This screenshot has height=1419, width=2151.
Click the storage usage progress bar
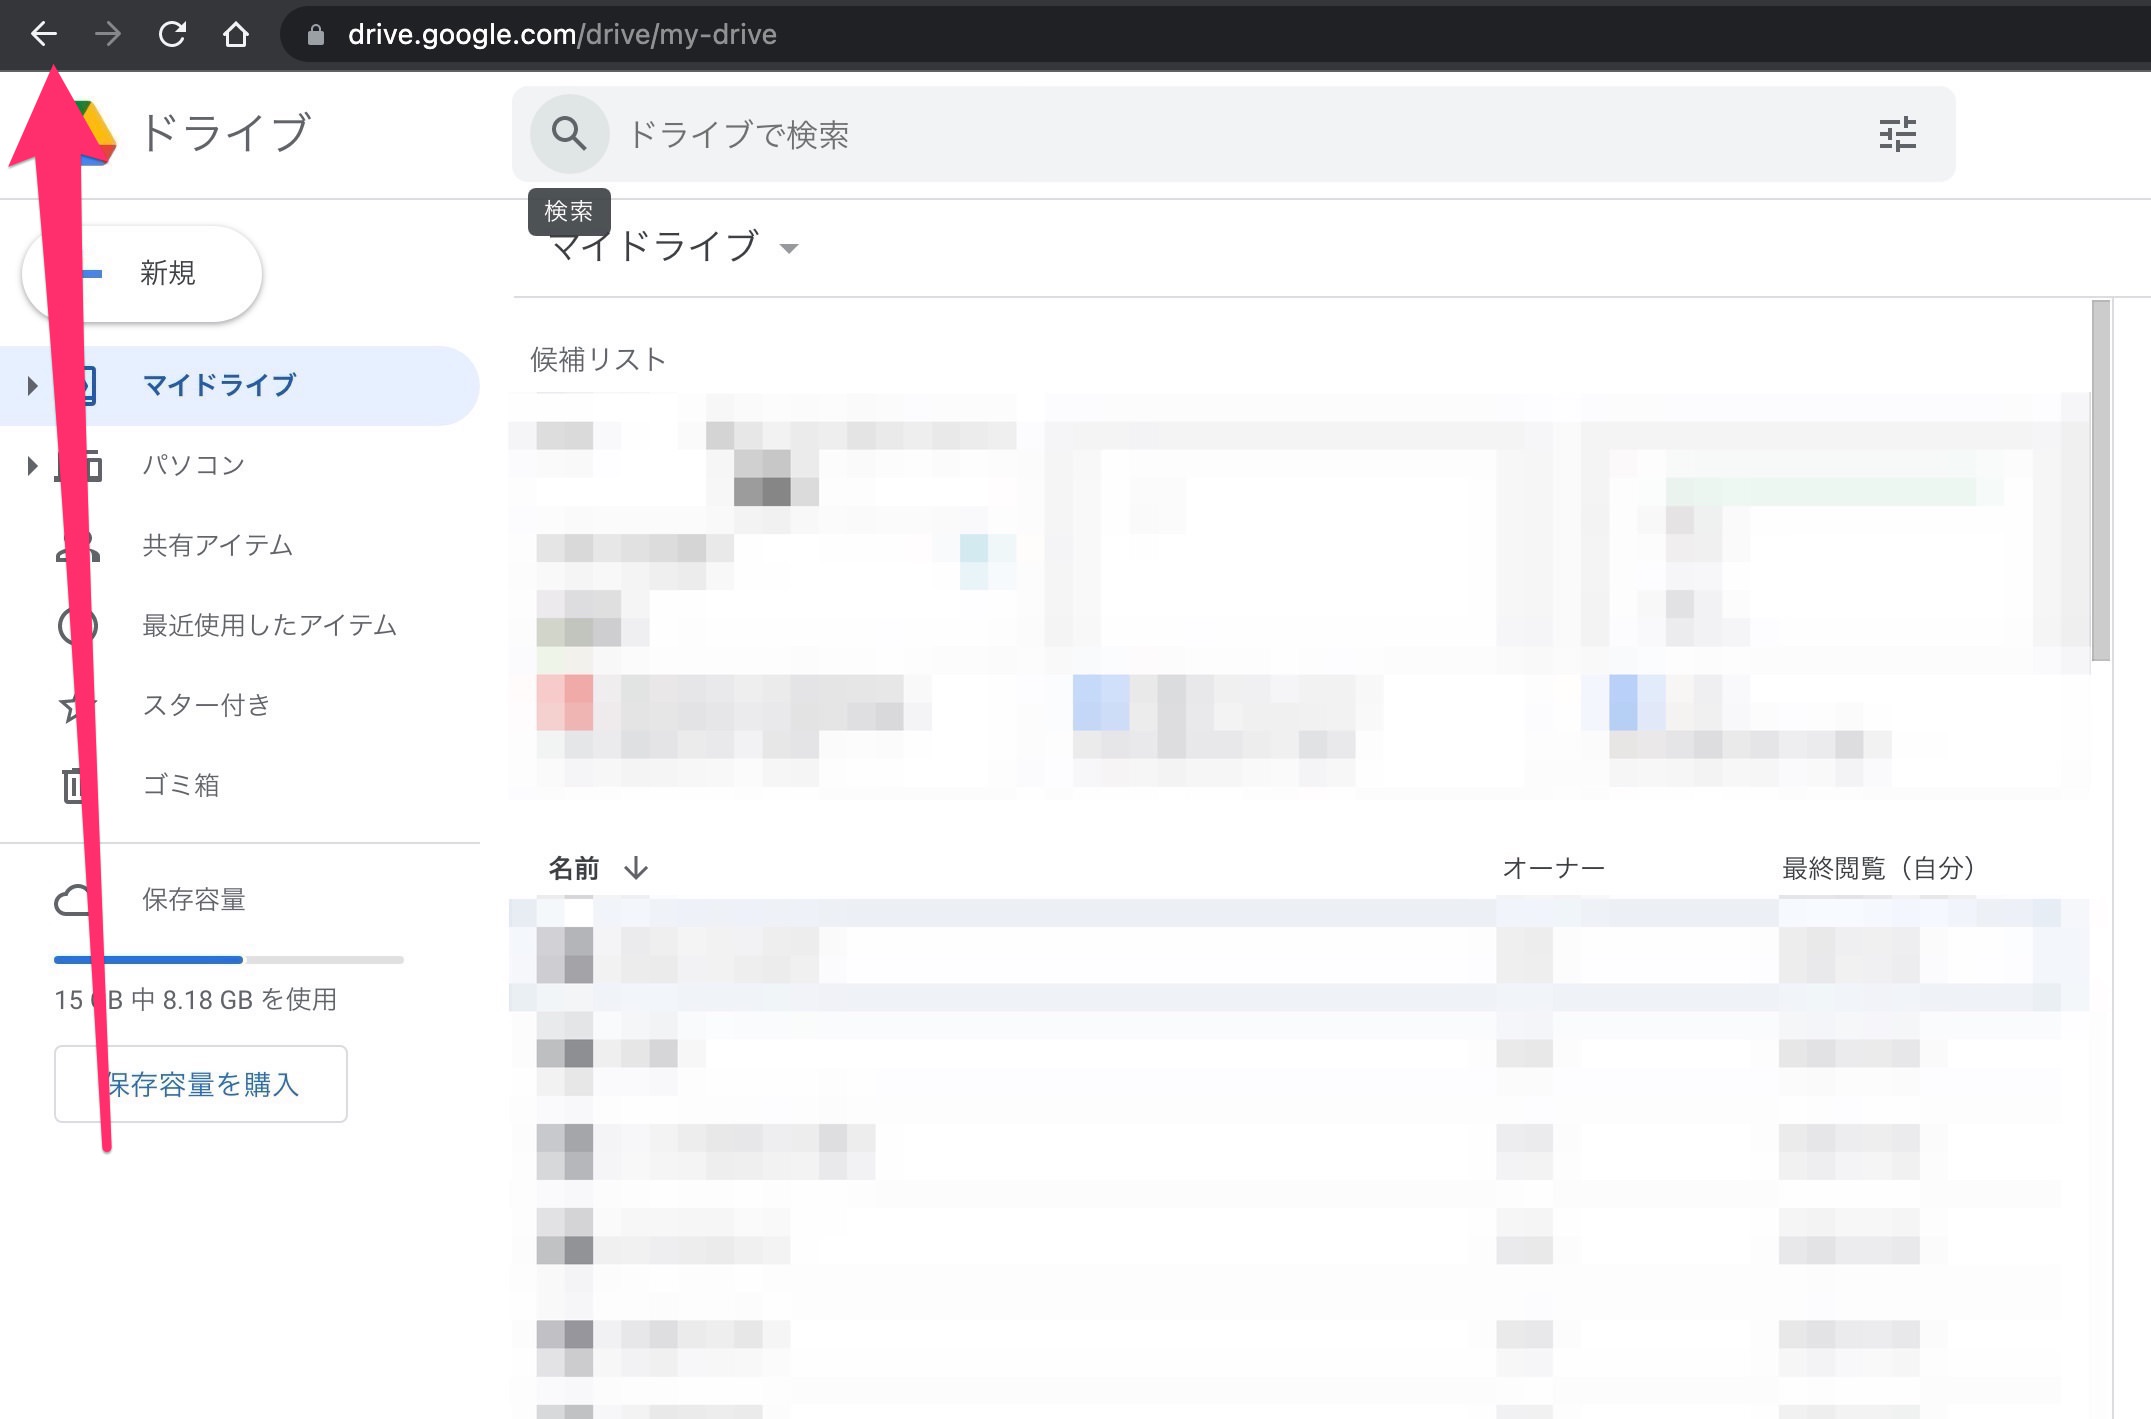pyautogui.click(x=229, y=960)
